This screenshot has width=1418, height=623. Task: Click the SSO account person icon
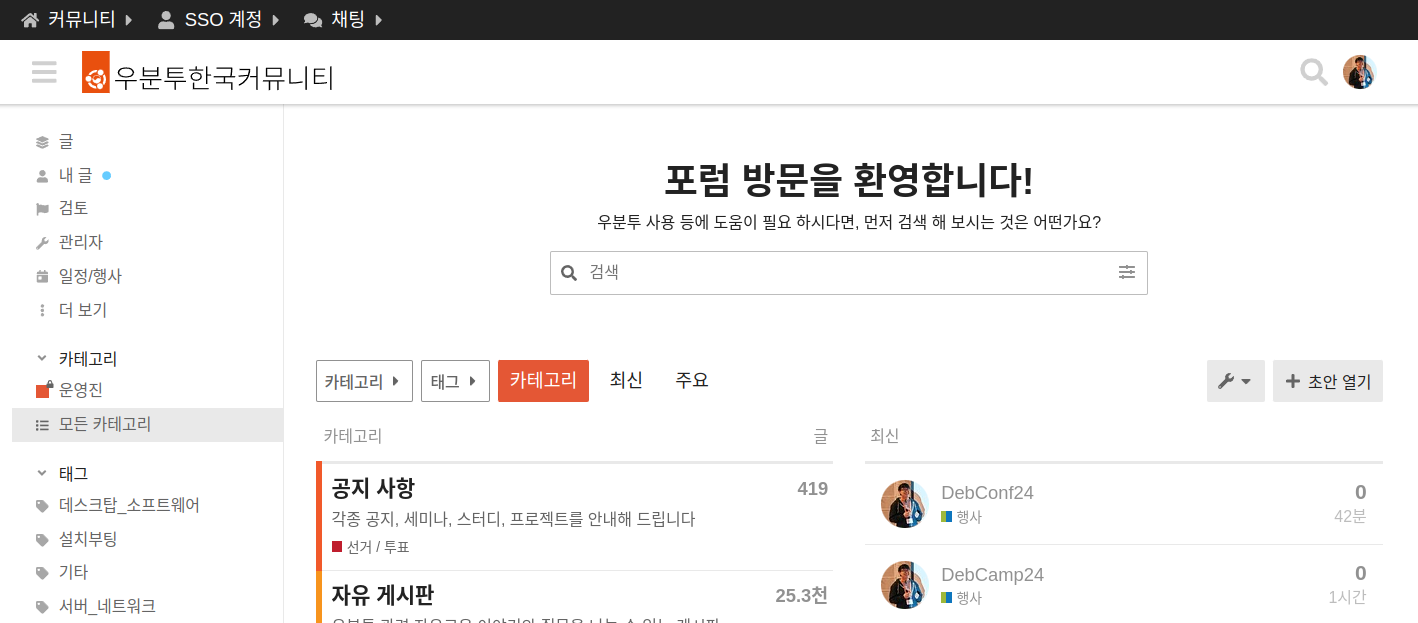(166, 20)
